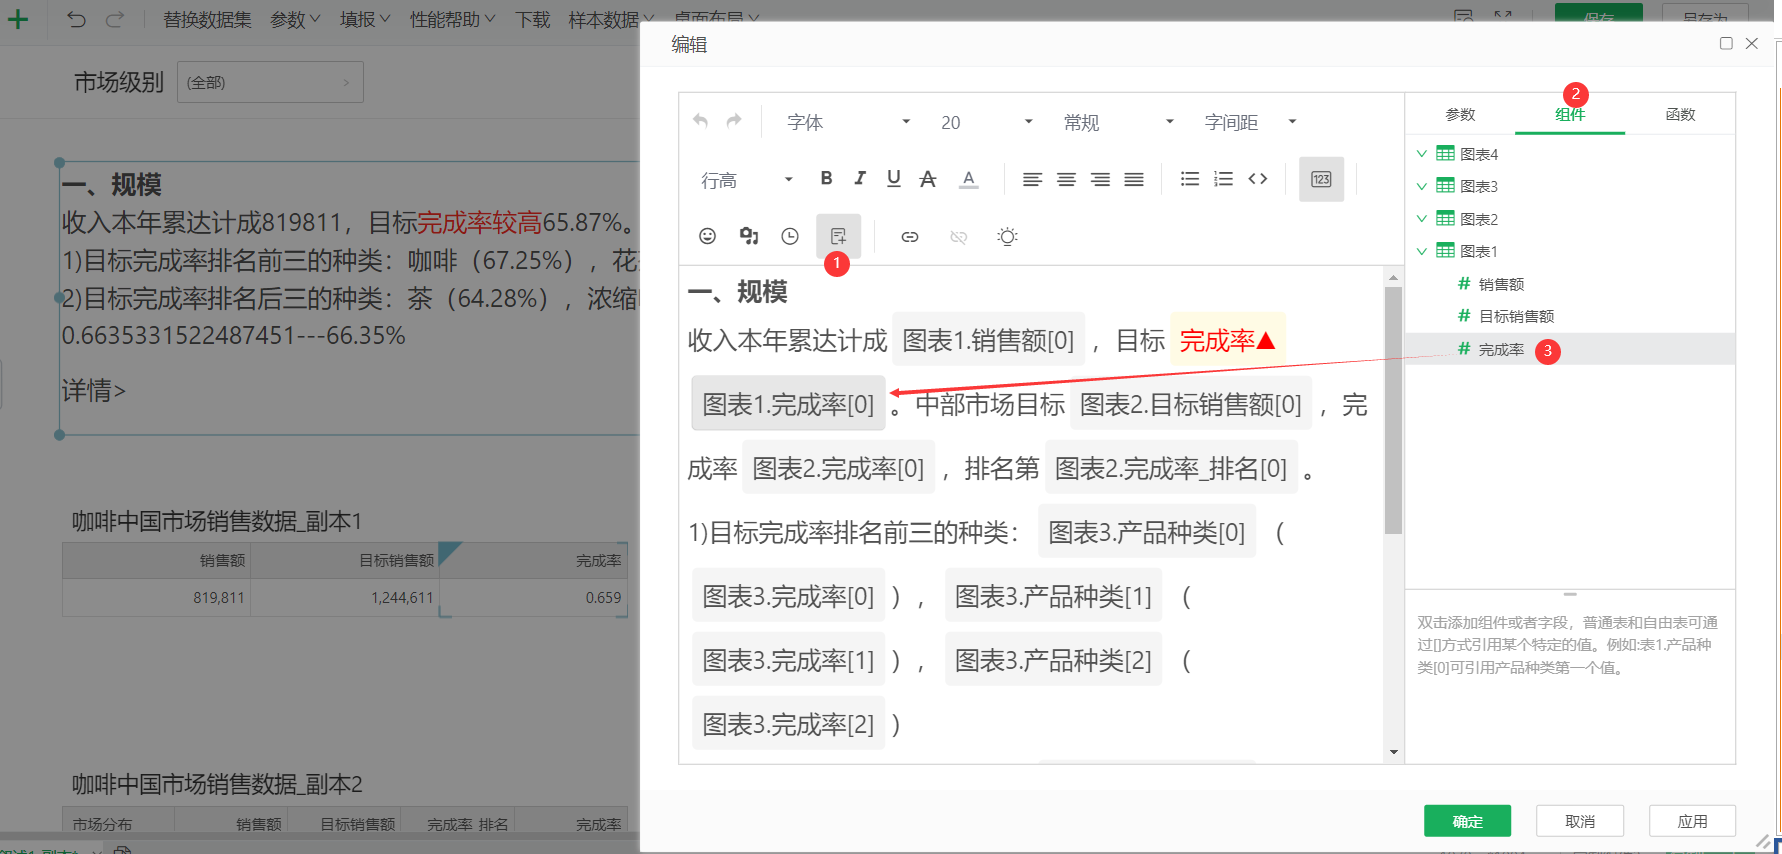Click the insert field icon
The image size is (1782, 854).
[838, 236]
